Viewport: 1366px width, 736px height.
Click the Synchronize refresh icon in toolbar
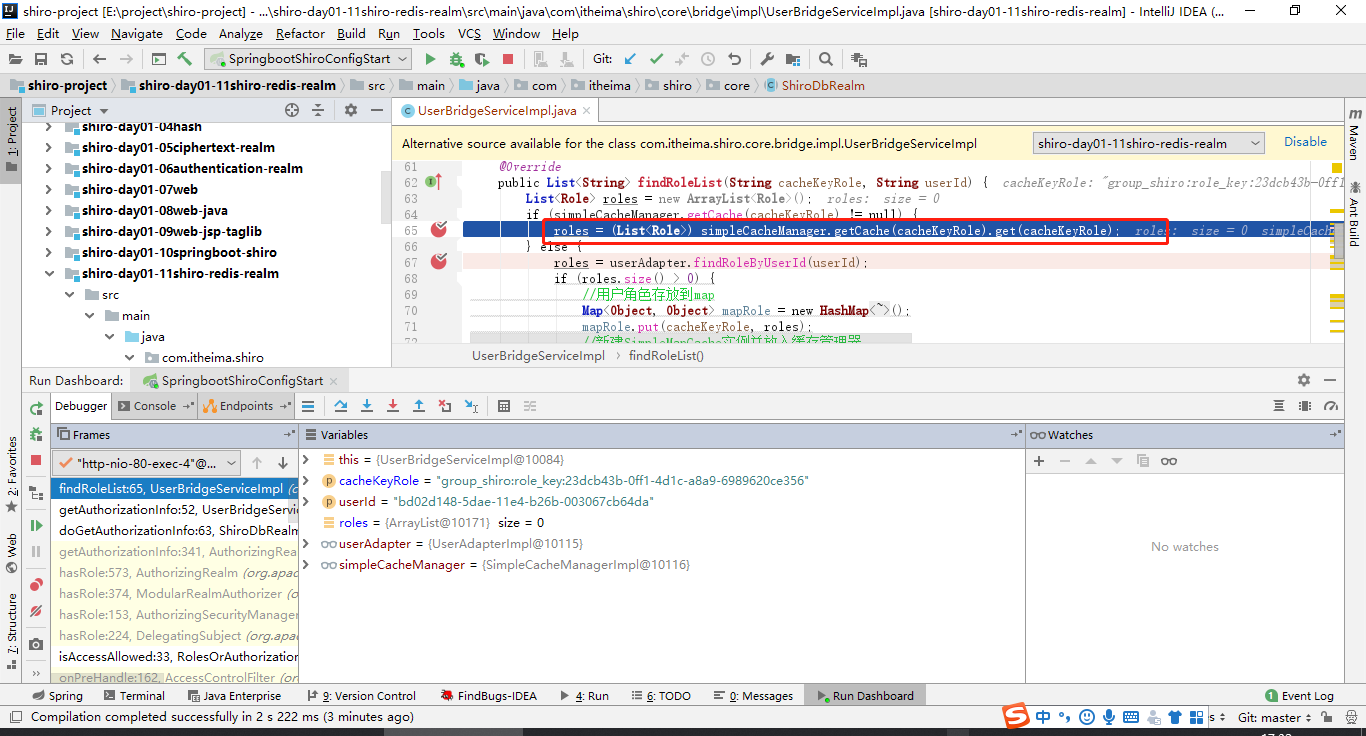[67, 59]
